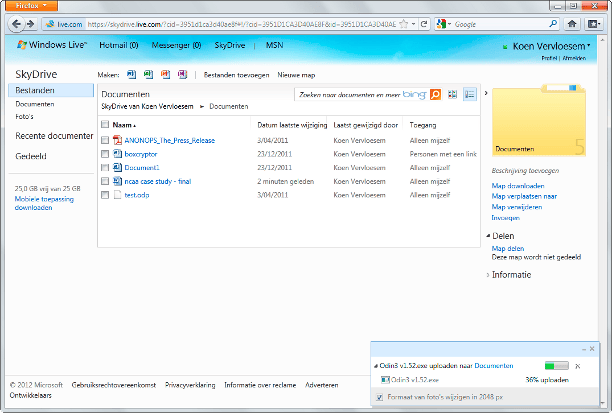Tick the select-all checkbox beside Naam
Screen dimensions: 612x413
105,124
